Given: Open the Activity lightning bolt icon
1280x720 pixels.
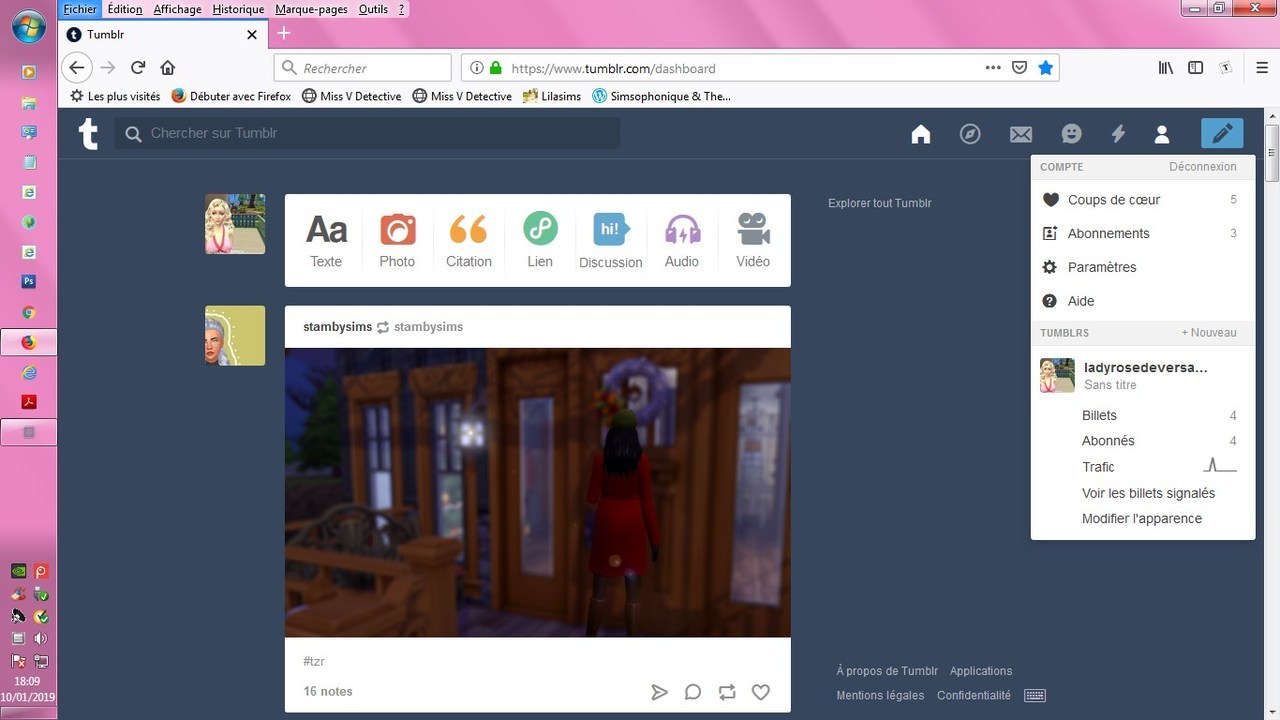Looking at the screenshot, I should coord(1118,134).
